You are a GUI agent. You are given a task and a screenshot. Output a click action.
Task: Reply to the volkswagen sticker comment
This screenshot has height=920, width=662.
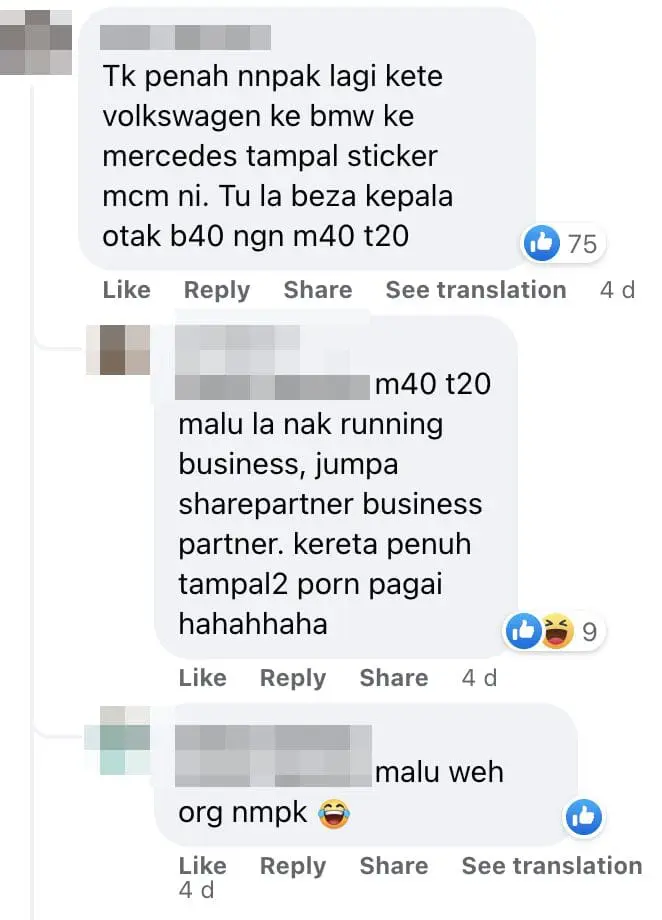[217, 290]
